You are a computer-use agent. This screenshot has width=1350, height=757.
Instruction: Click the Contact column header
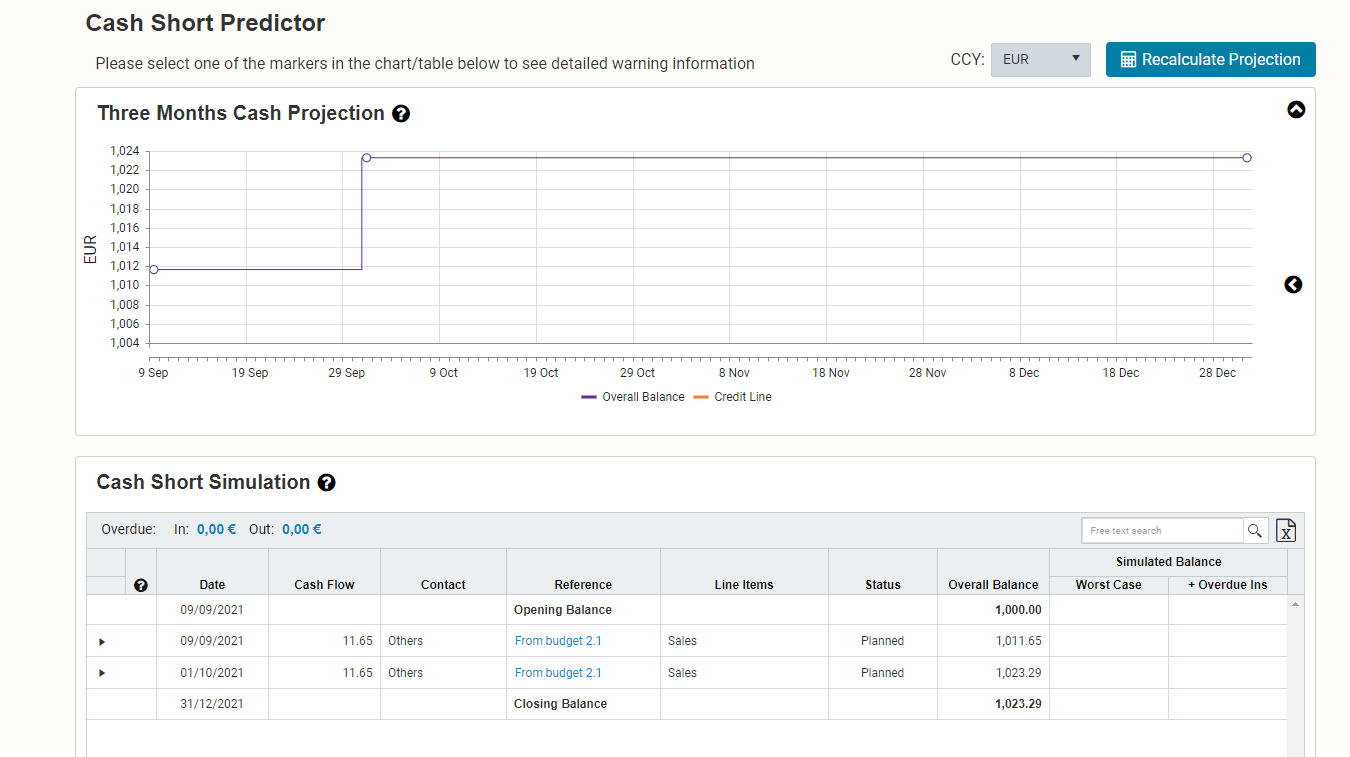pos(443,585)
